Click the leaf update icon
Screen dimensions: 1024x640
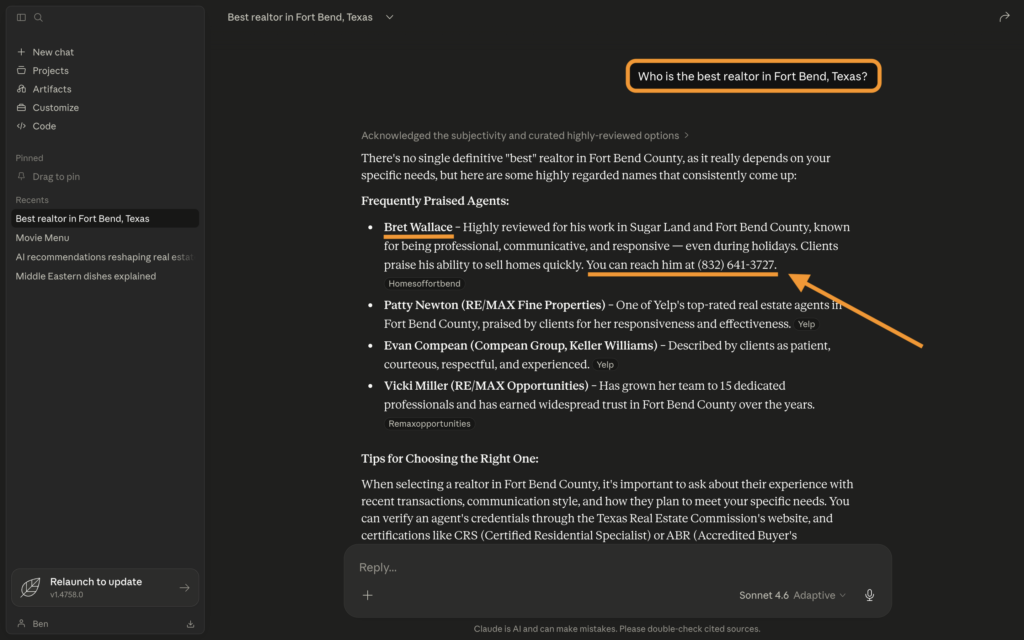[x=30, y=587]
